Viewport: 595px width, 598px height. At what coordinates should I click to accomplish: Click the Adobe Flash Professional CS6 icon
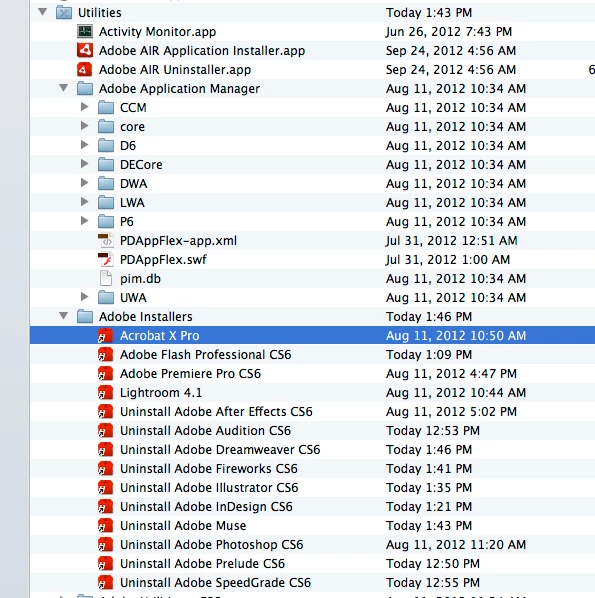[106, 355]
